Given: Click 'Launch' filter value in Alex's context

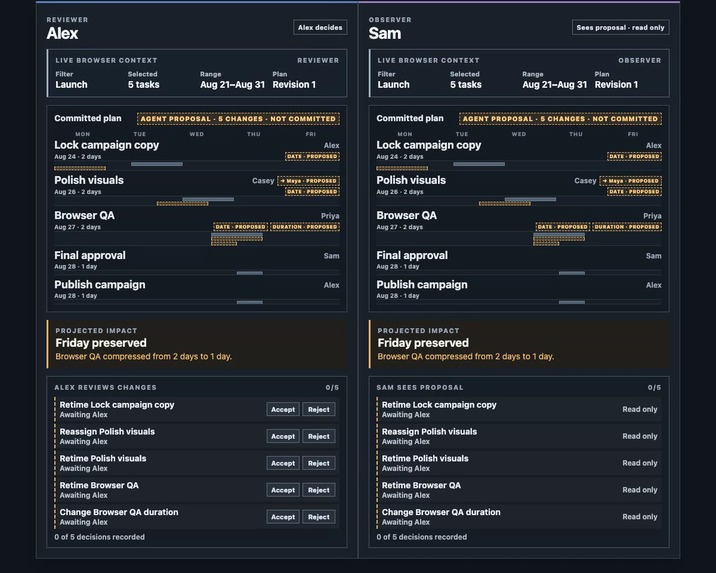Looking at the screenshot, I should [71, 84].
